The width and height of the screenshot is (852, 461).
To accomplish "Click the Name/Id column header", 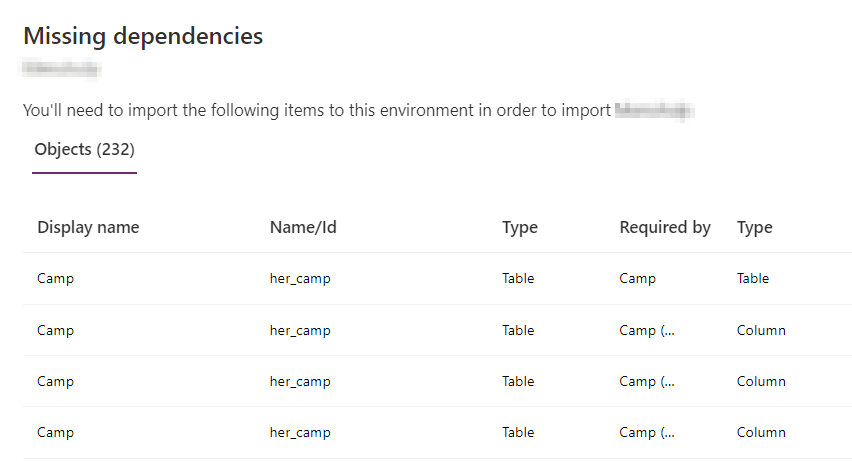I will 303,227.
